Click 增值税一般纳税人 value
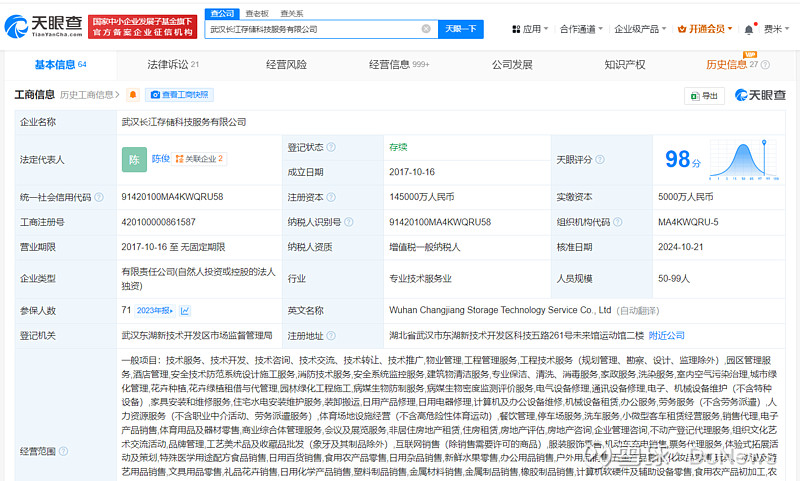 424,247
